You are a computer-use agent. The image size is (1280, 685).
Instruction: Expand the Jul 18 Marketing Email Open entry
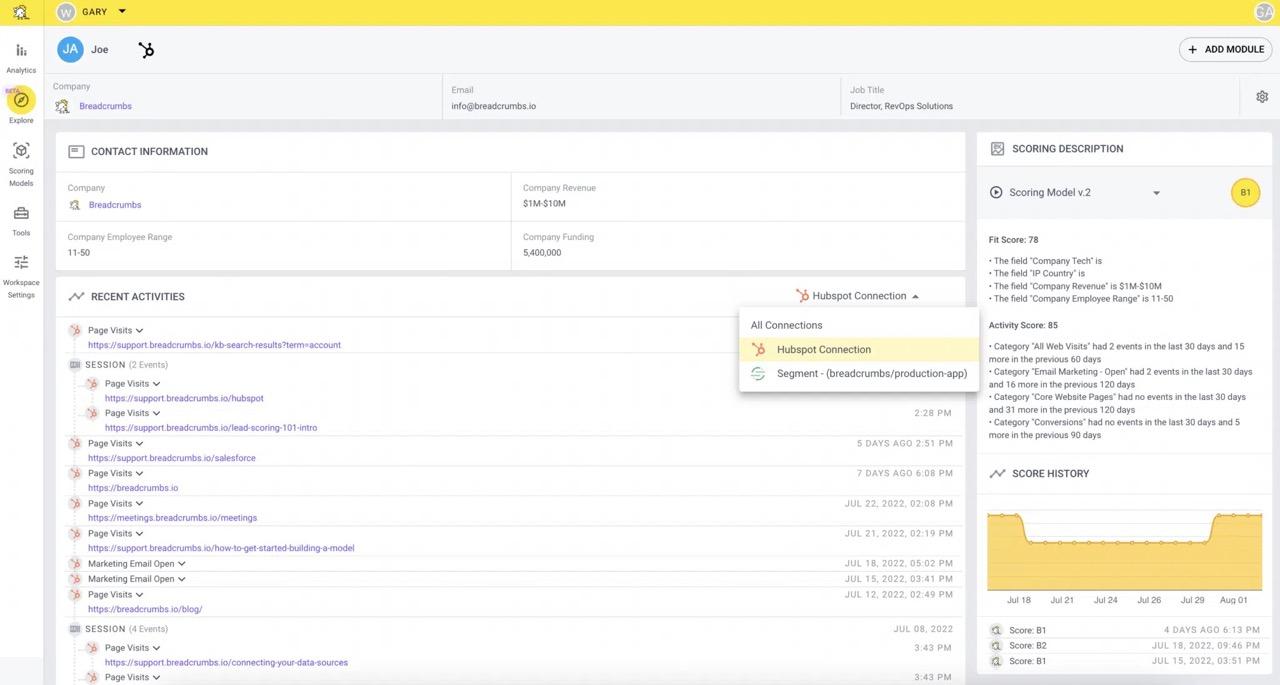(x=181, y=564)
